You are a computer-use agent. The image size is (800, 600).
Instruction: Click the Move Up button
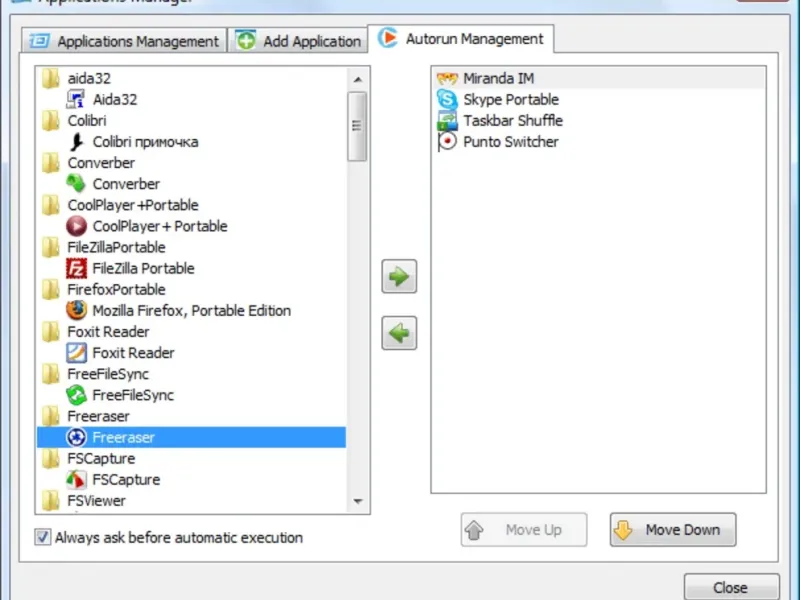[523, 530]
